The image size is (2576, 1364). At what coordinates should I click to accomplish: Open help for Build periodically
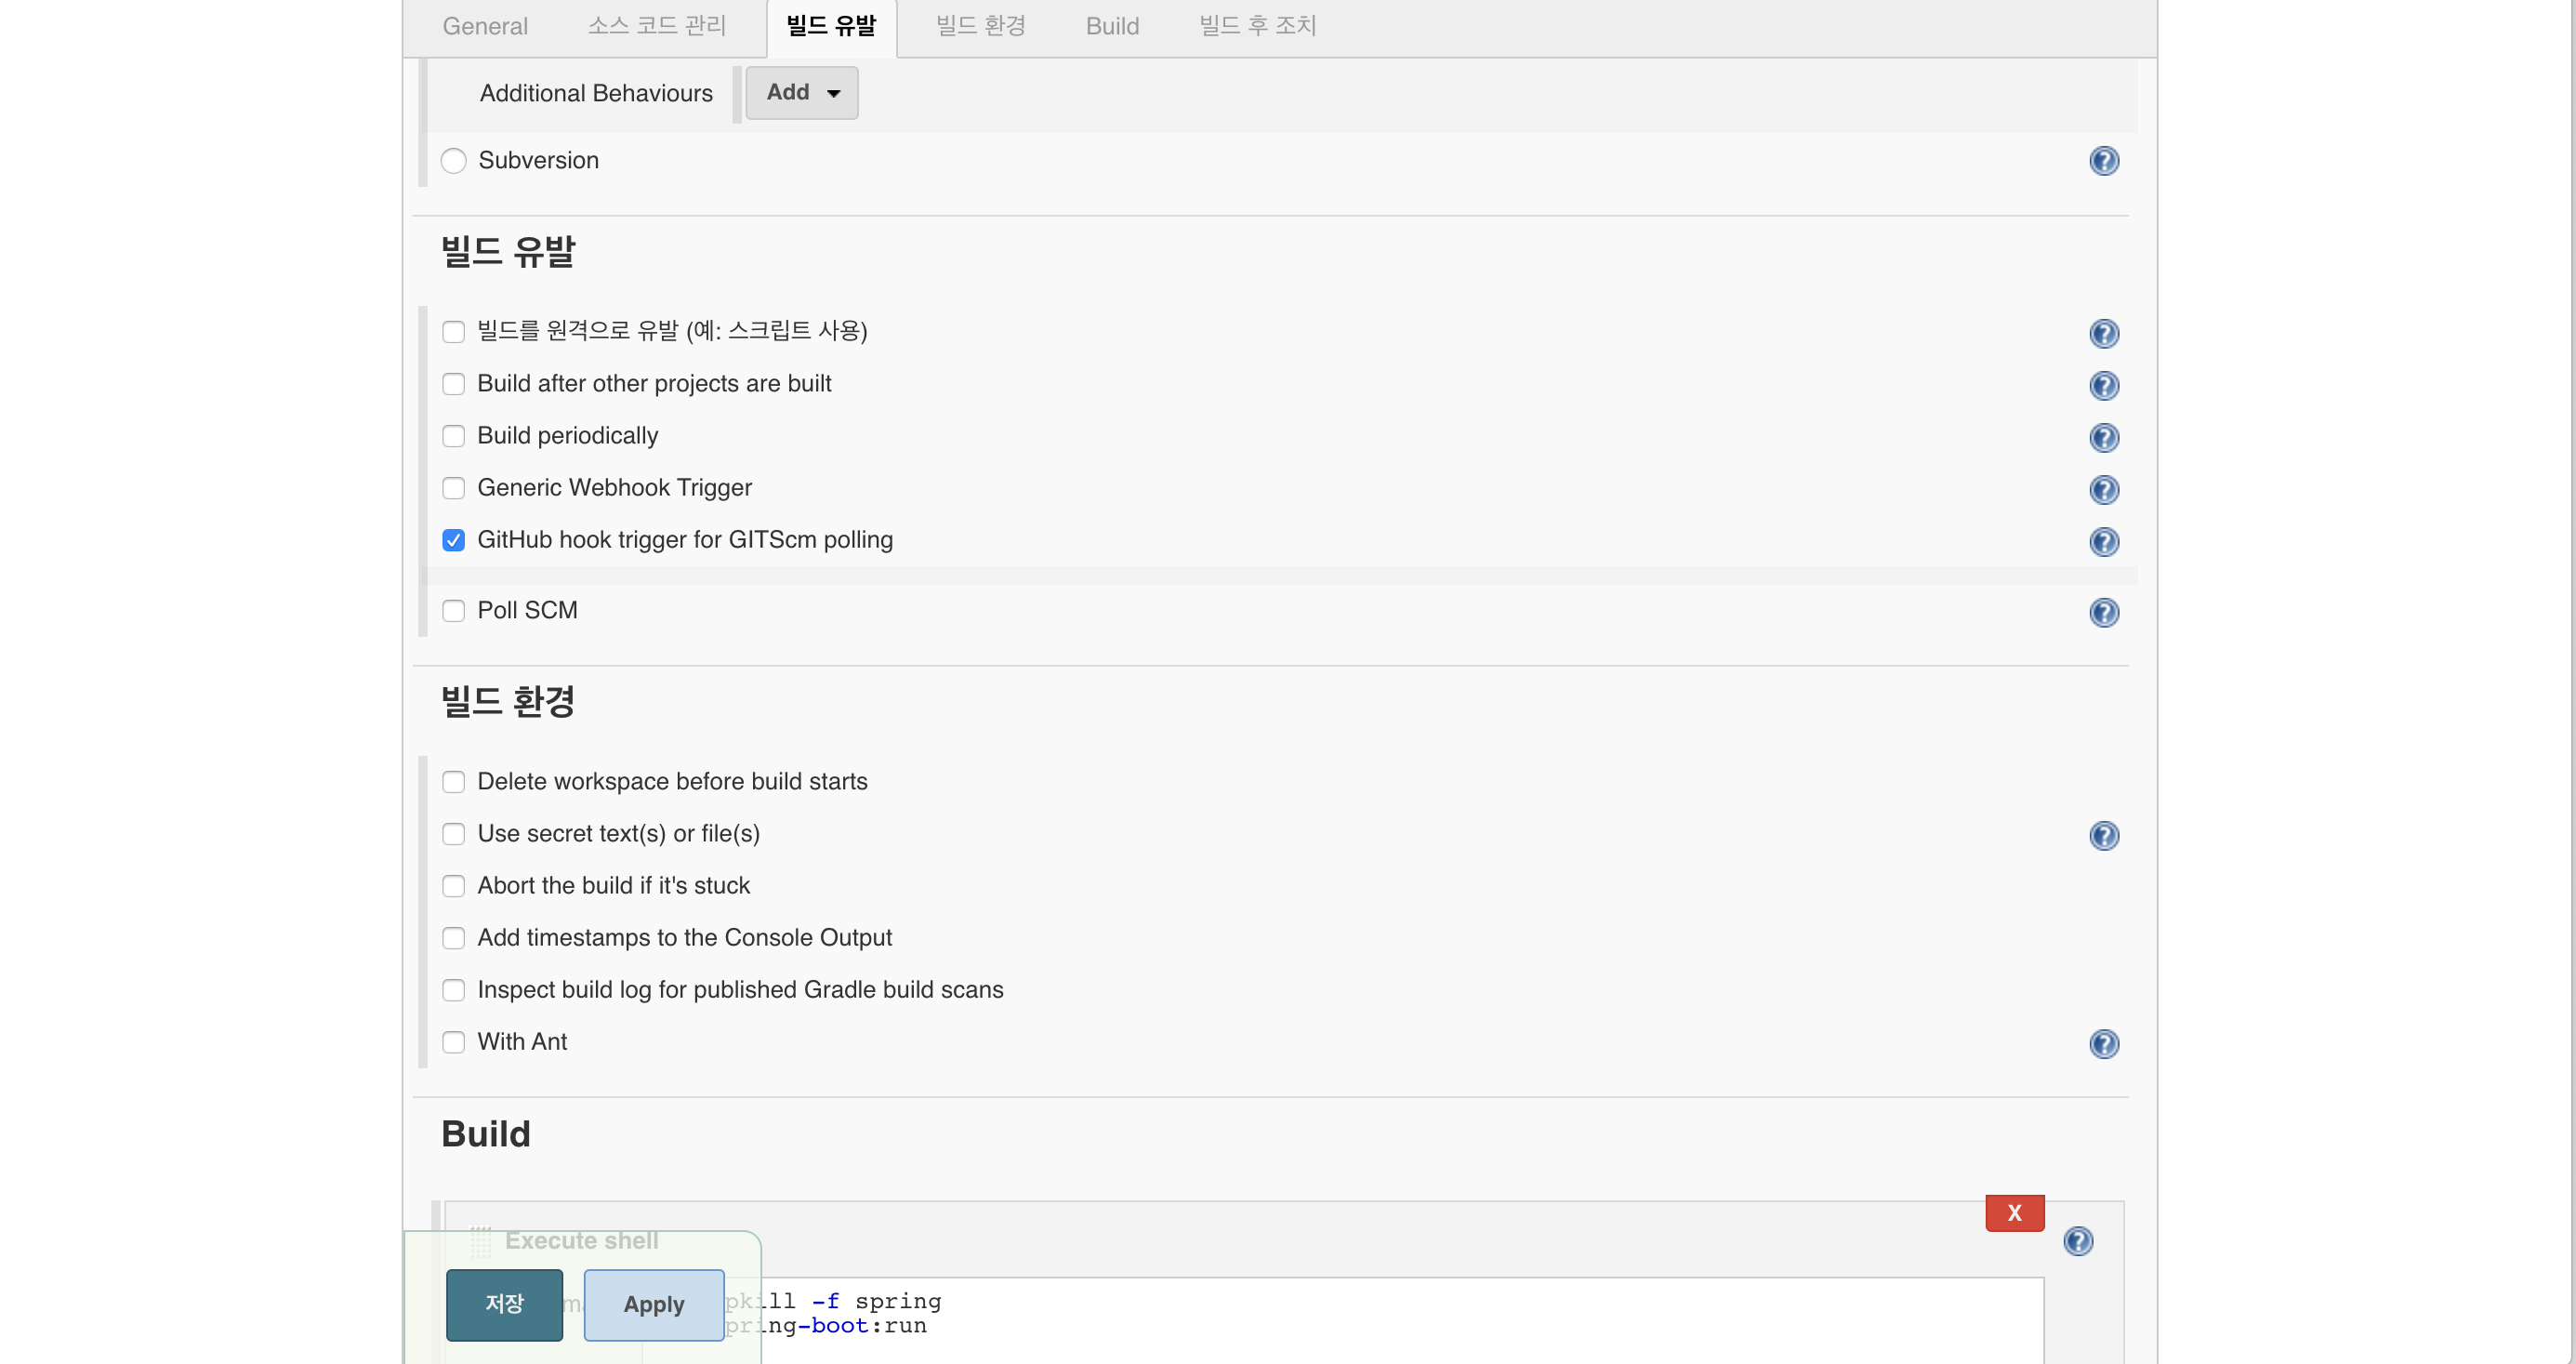(2104, 437)
